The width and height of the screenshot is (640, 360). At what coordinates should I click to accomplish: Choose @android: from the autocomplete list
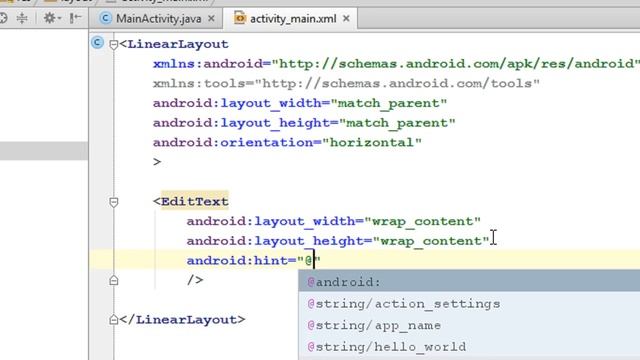[469, 282]
